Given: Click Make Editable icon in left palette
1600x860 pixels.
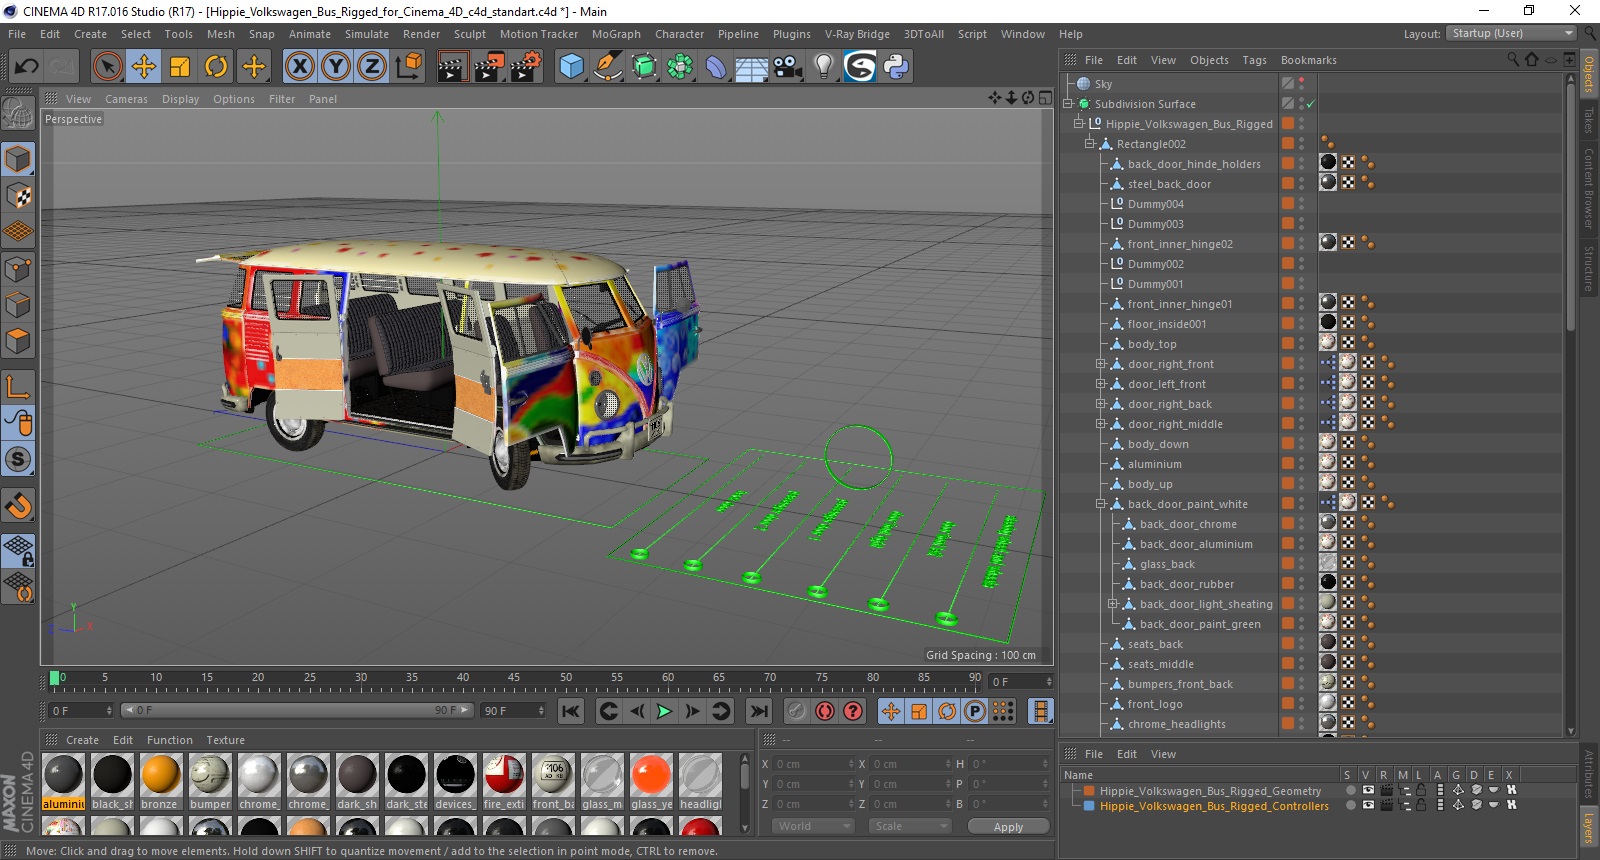Looking at the screenshot, I should 18,114.
